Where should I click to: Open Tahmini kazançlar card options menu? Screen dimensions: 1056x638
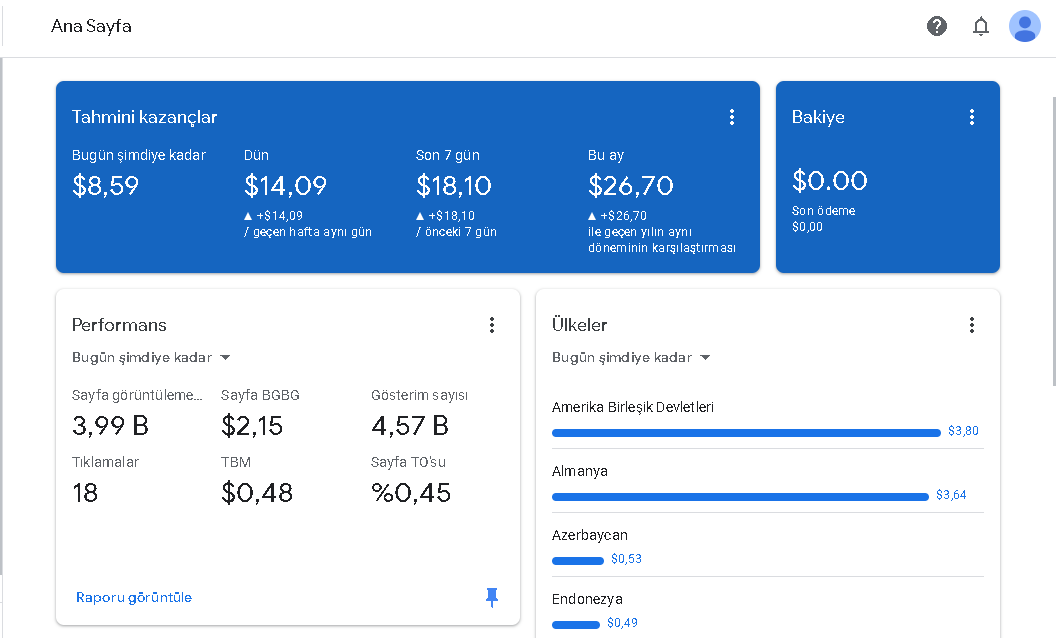pos(731,117)
